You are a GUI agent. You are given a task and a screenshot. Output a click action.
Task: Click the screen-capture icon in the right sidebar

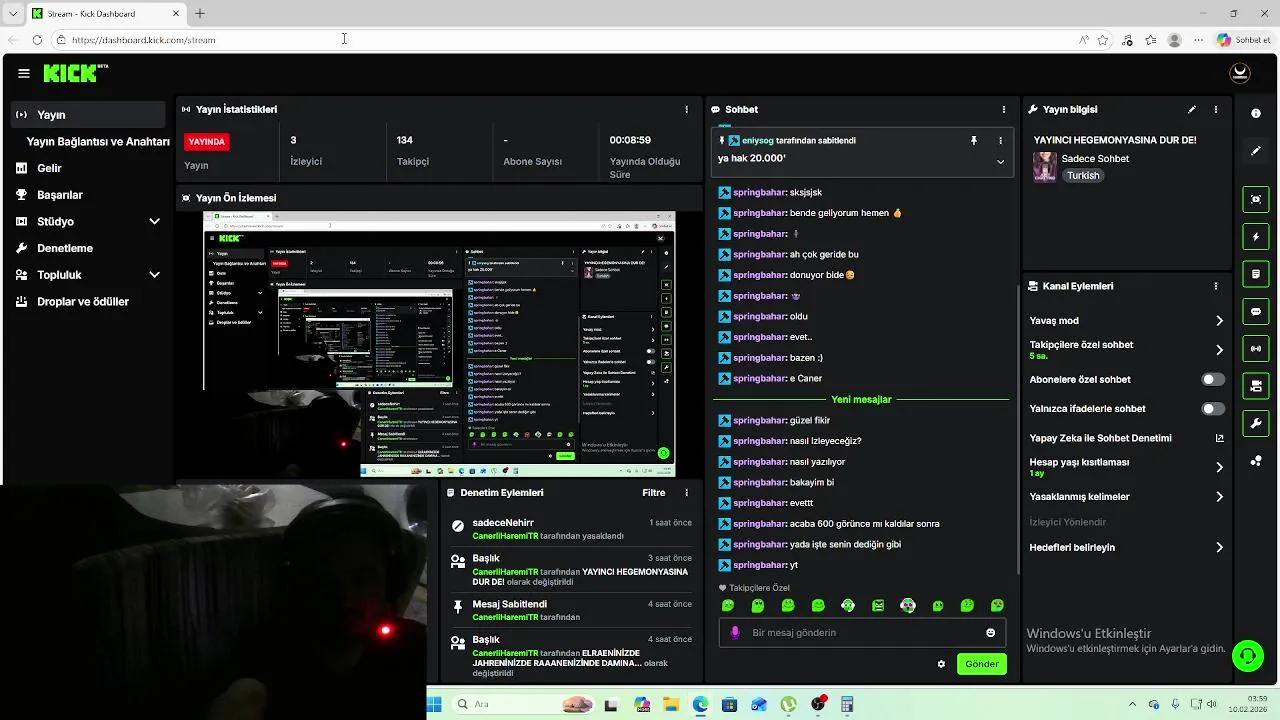[x=1256, y=199]
